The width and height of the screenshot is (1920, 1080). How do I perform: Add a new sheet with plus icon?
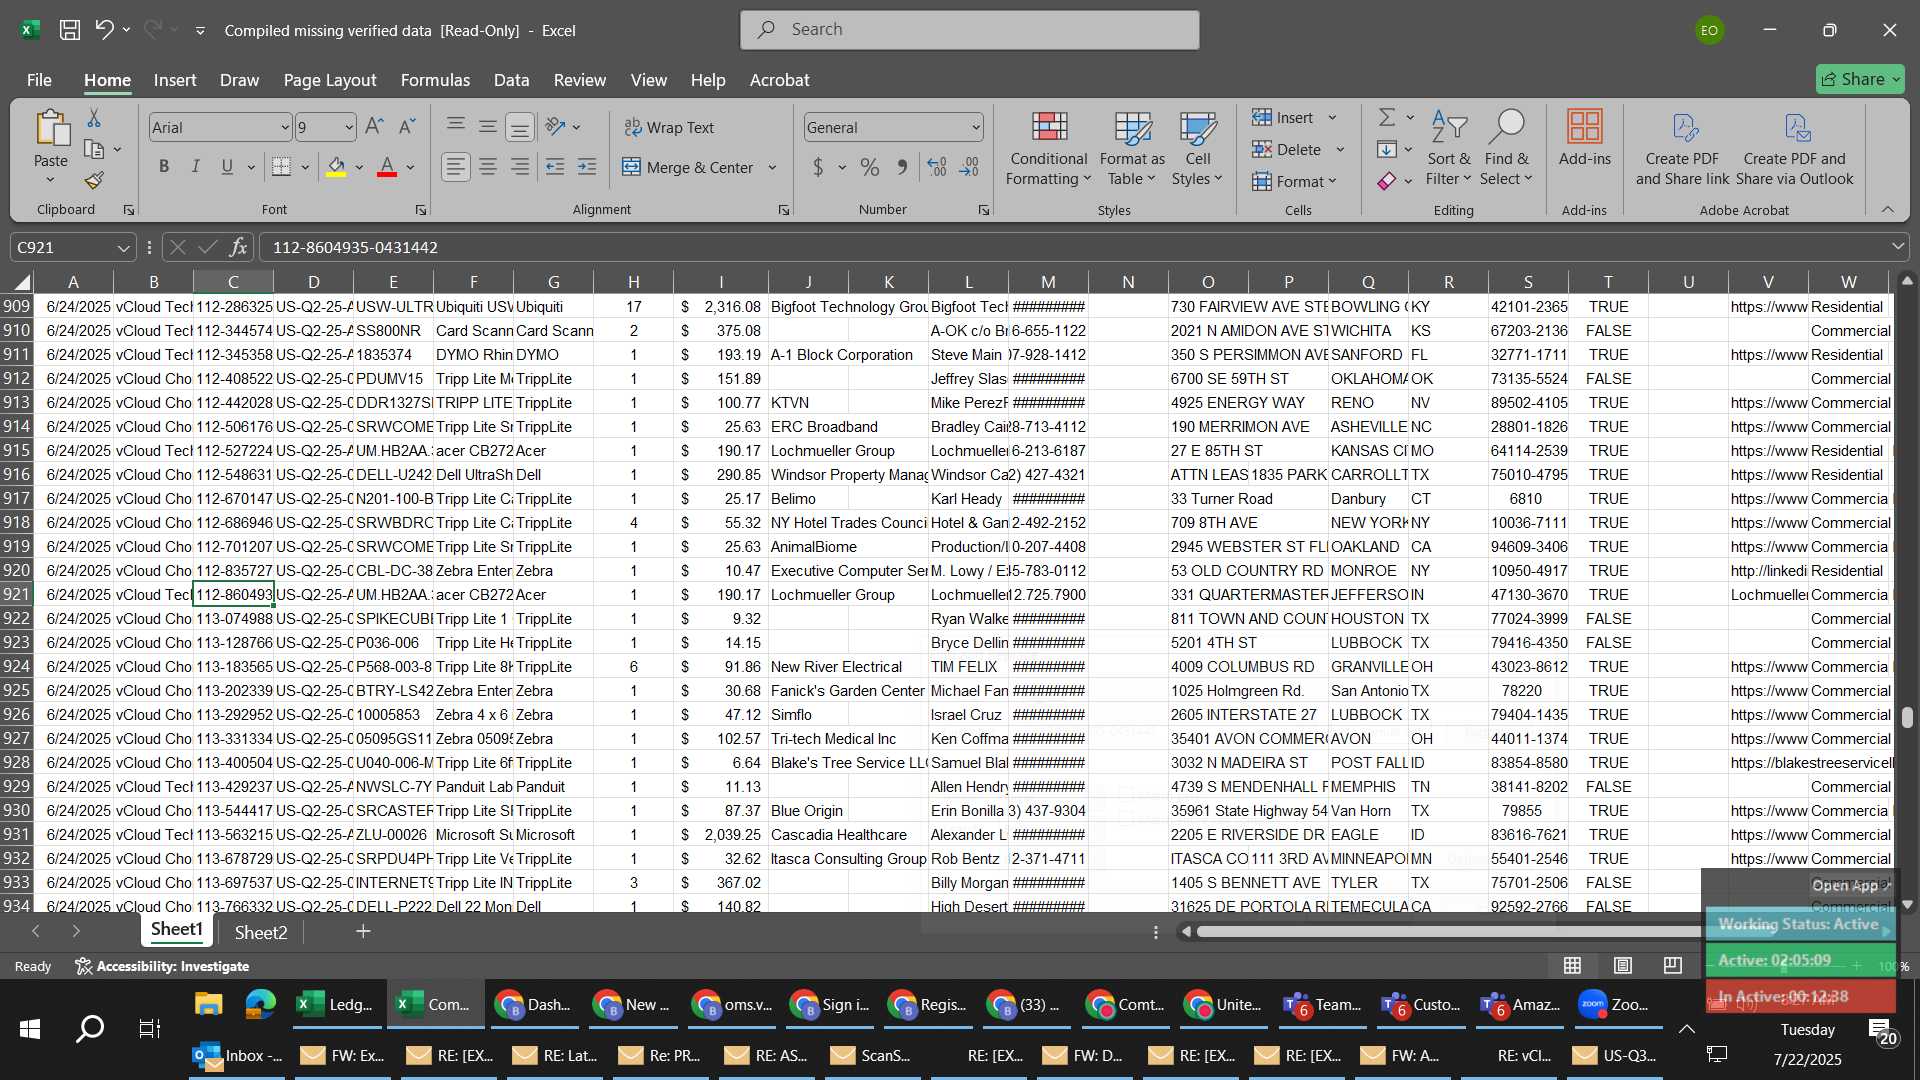click(363, 931)
